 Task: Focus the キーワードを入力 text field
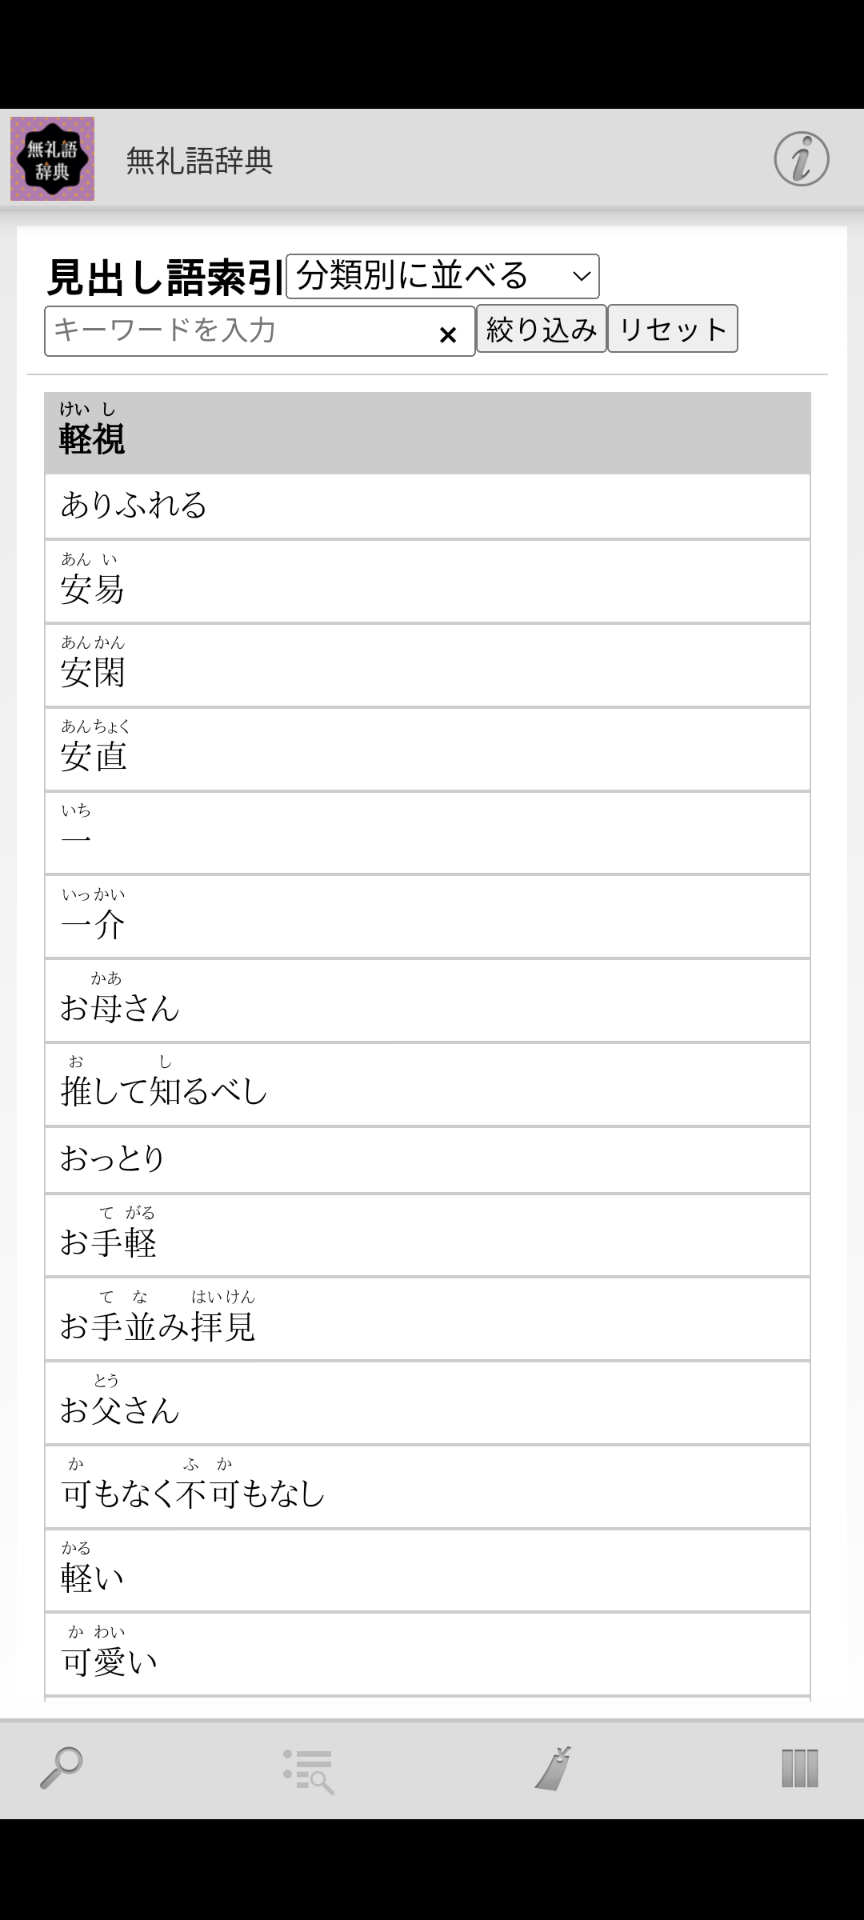[240, 331]
